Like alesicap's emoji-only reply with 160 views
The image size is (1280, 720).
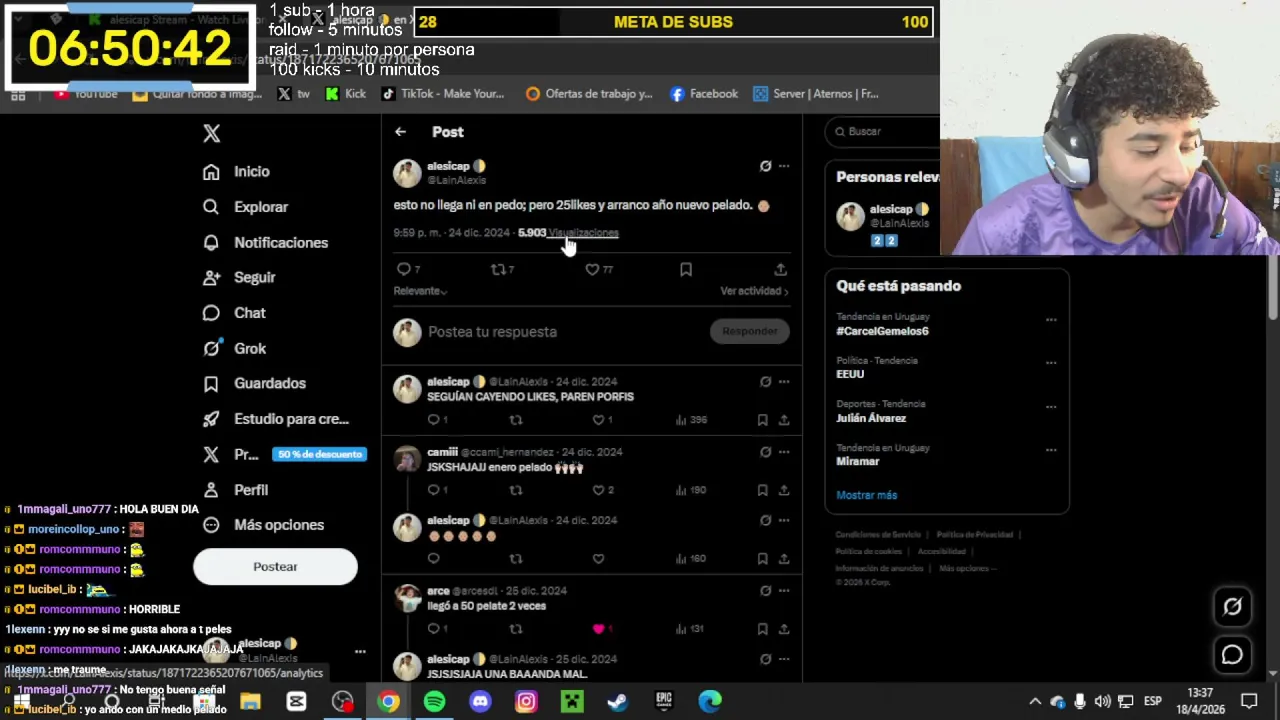tap(598, 559)
